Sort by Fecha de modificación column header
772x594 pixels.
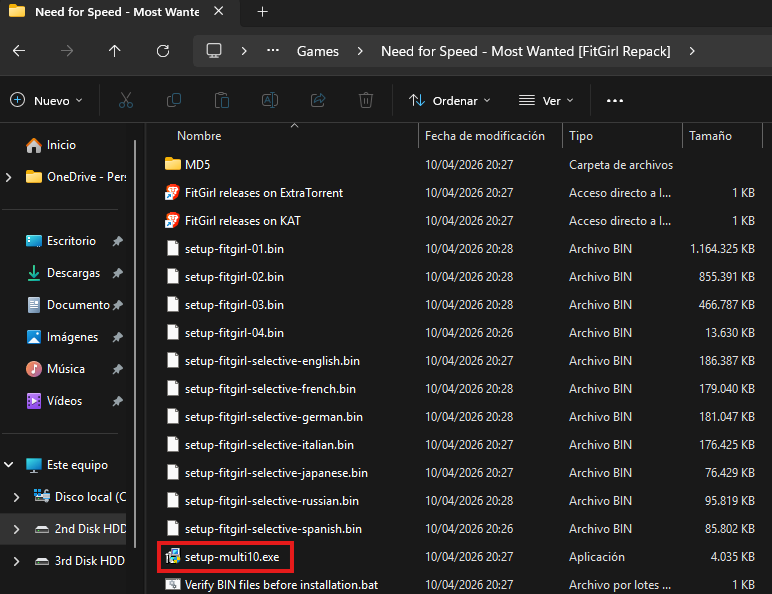(x=485, y=136)
